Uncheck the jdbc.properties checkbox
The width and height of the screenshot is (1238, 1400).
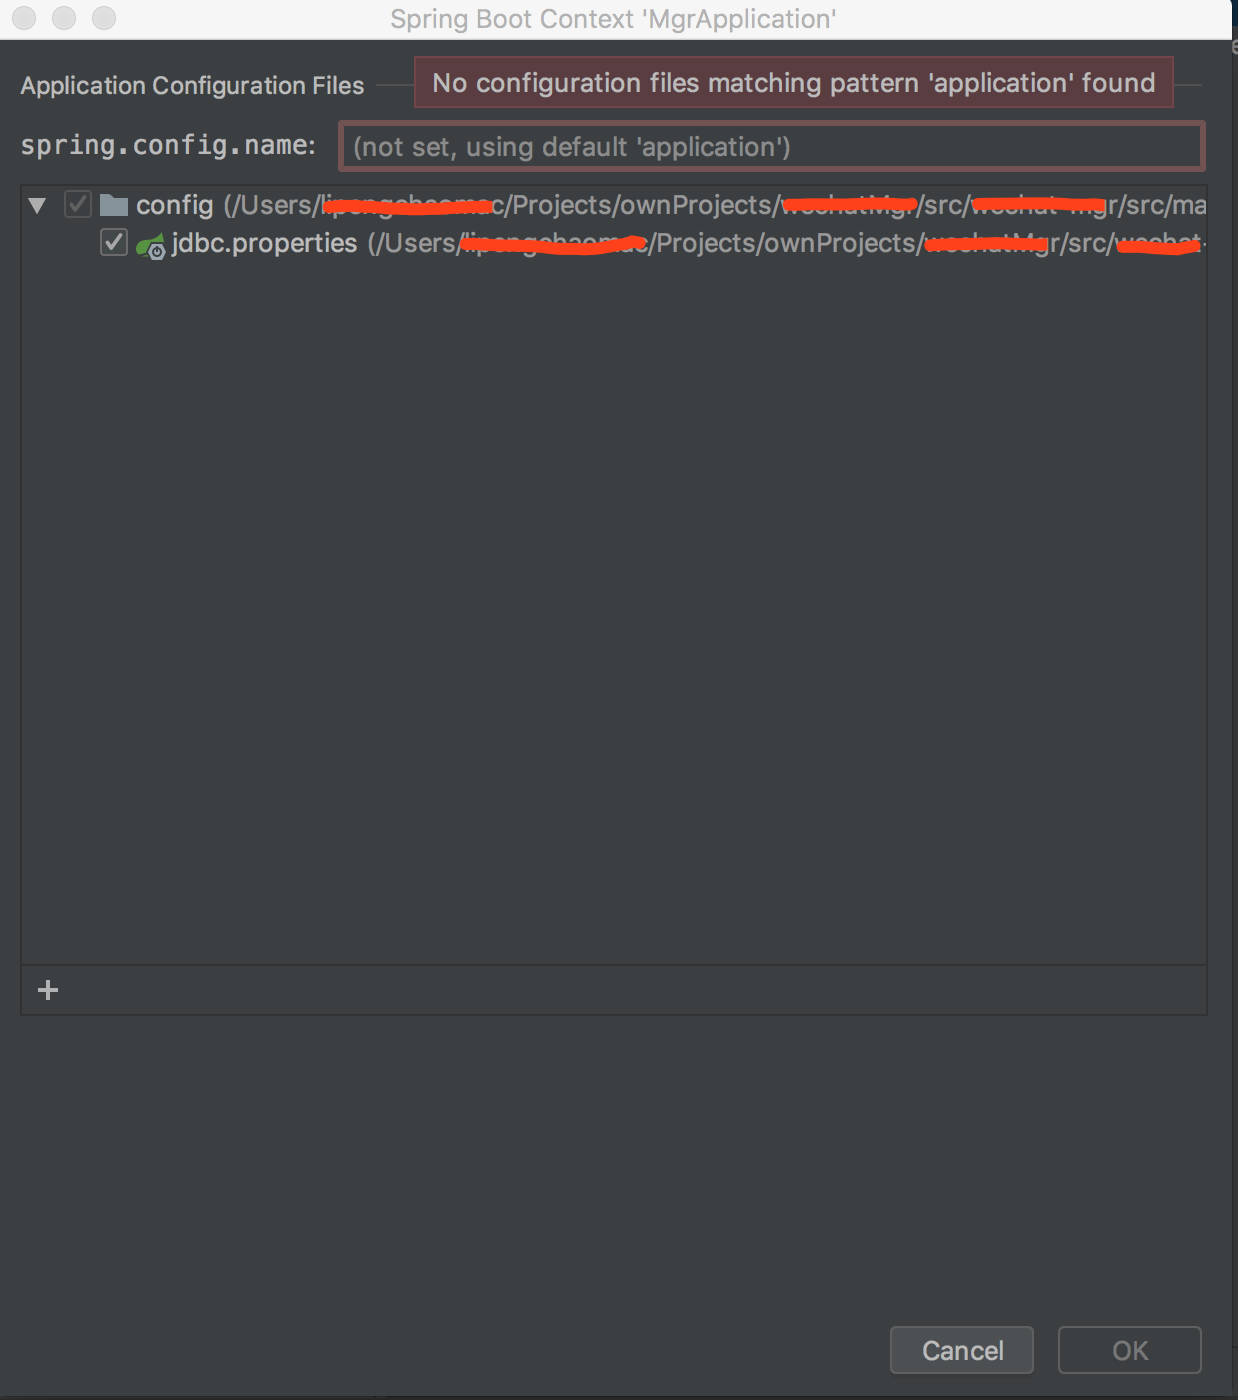coord(115,242)
